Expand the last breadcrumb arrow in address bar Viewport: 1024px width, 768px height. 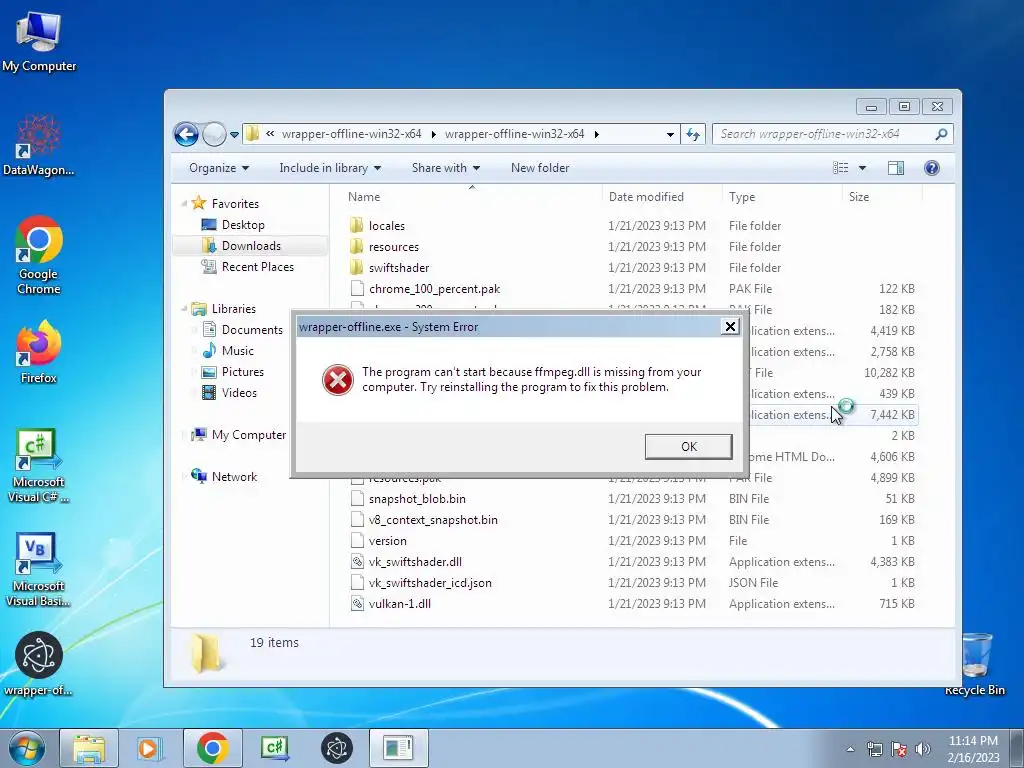click(x=596, y=135)
